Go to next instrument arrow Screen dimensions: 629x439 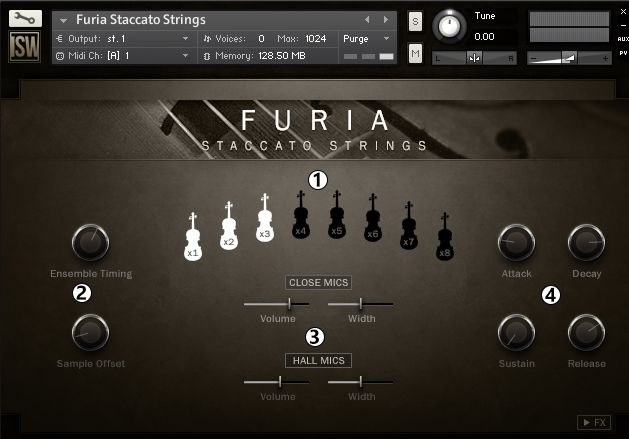(x=386, y=19)
